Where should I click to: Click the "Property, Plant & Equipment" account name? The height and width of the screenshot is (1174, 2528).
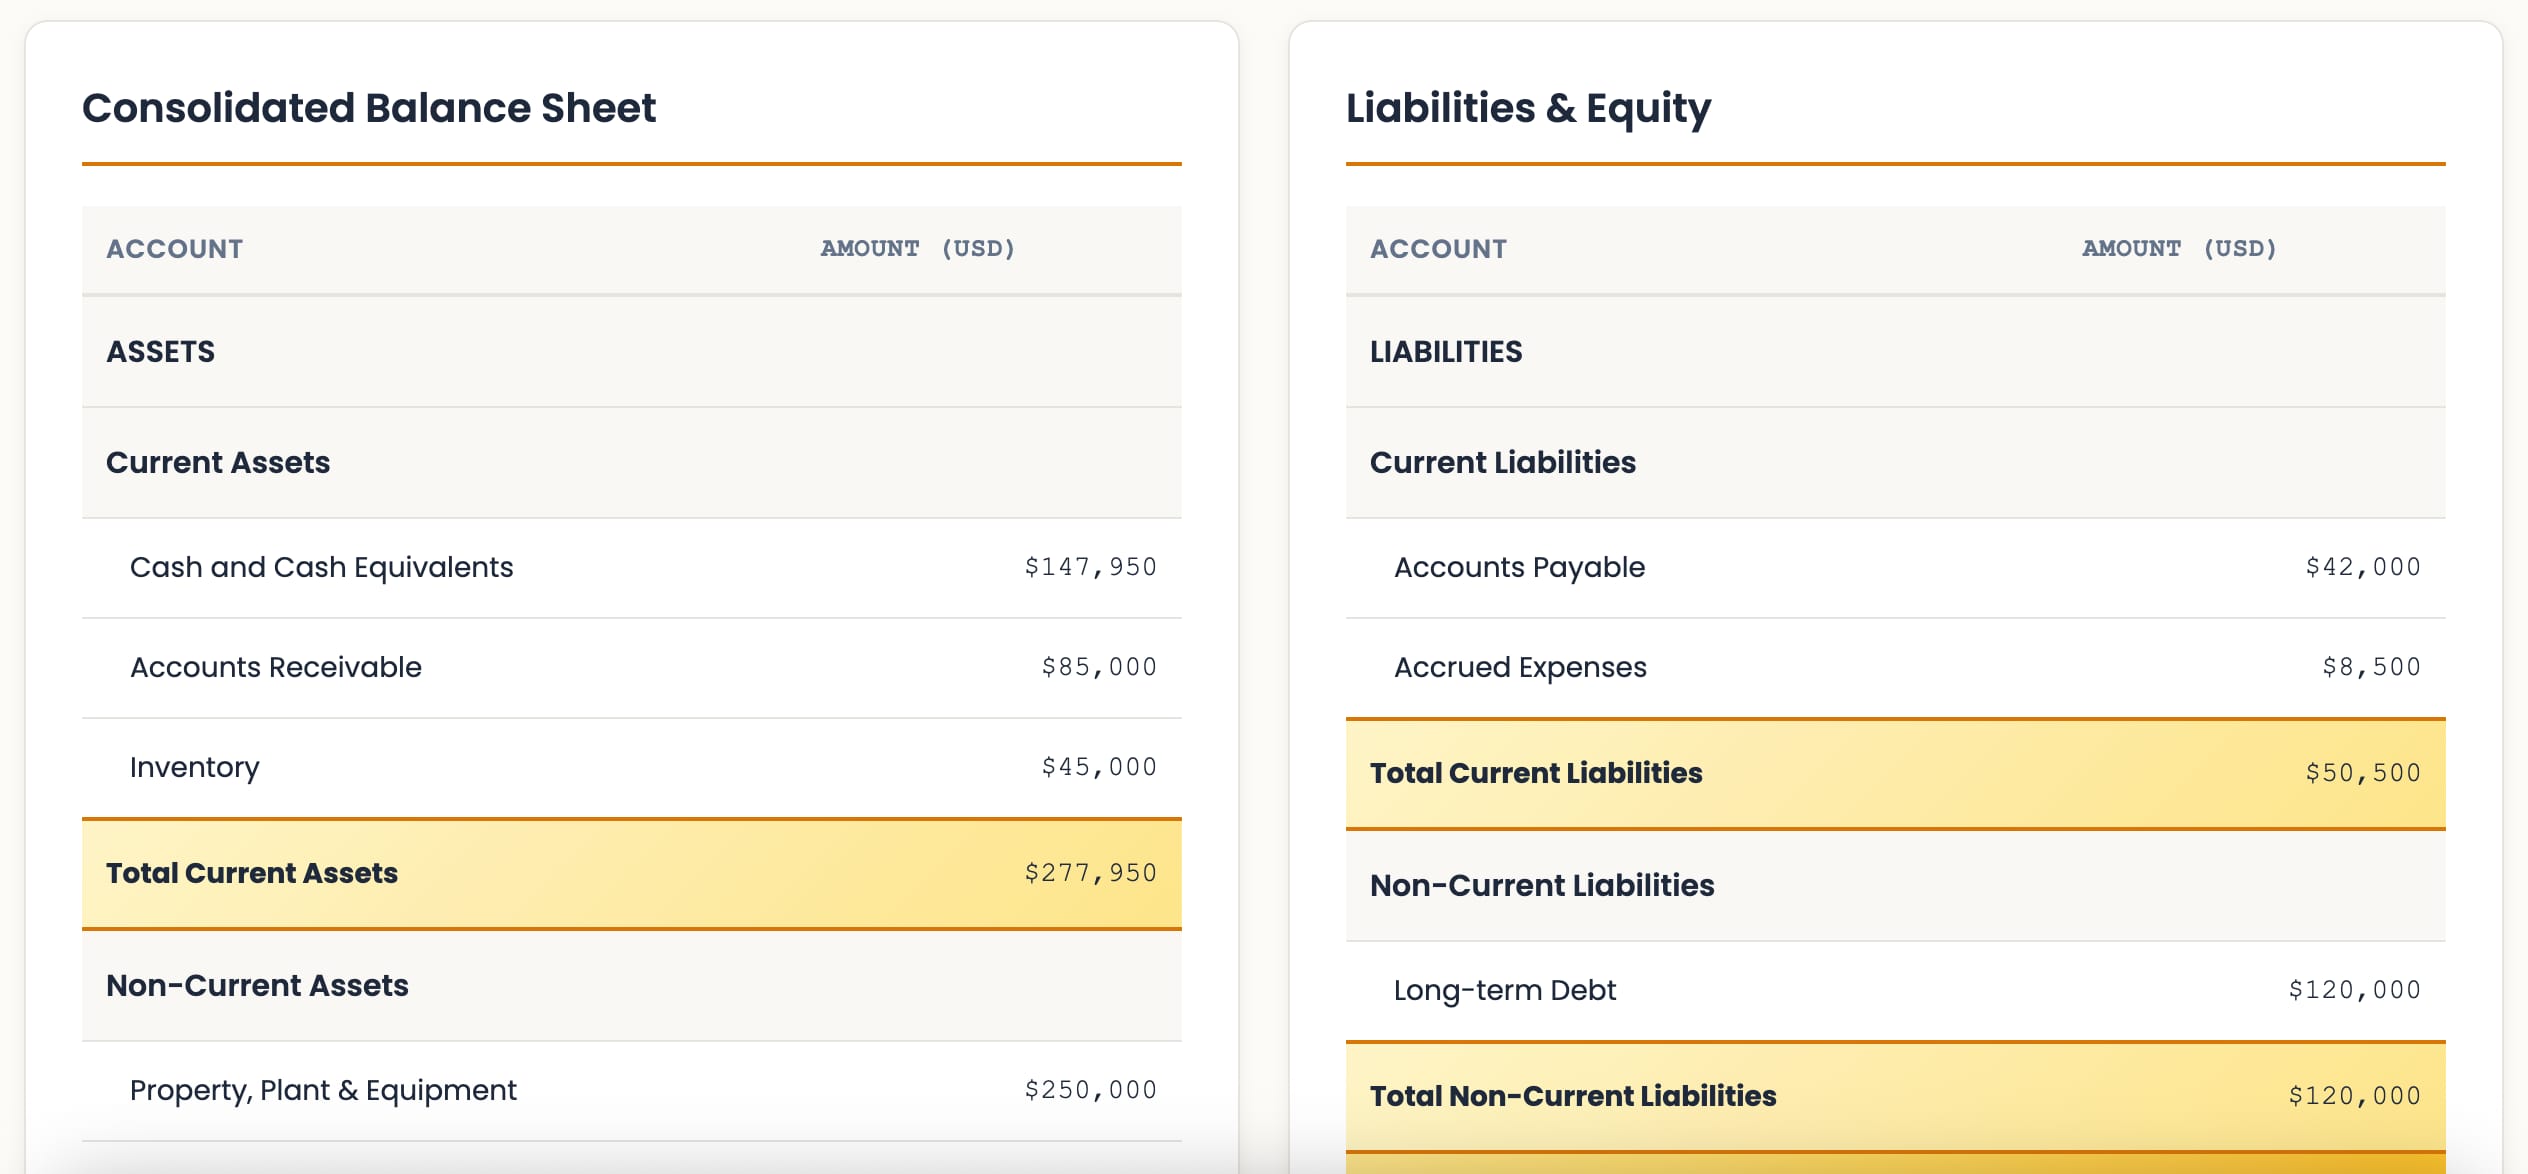pyautogui.click(x=324, y=1090)
